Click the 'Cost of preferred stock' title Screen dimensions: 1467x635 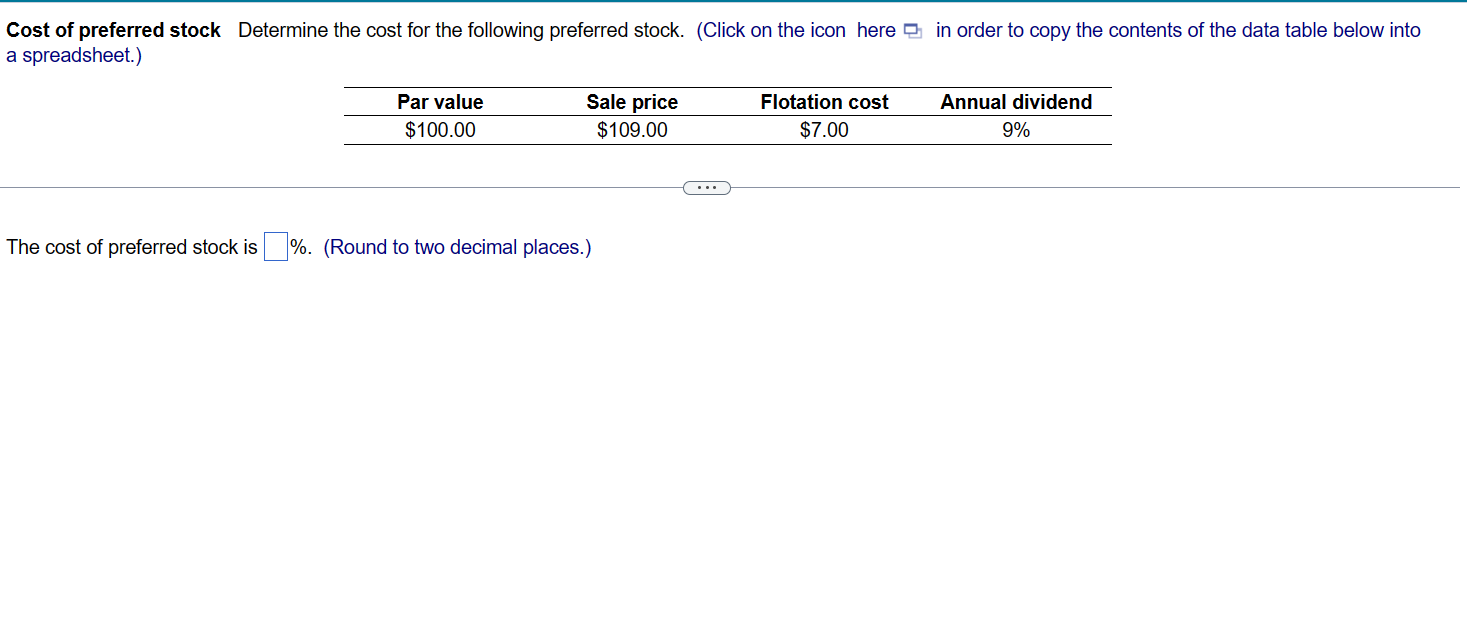[x=113, y=30]
